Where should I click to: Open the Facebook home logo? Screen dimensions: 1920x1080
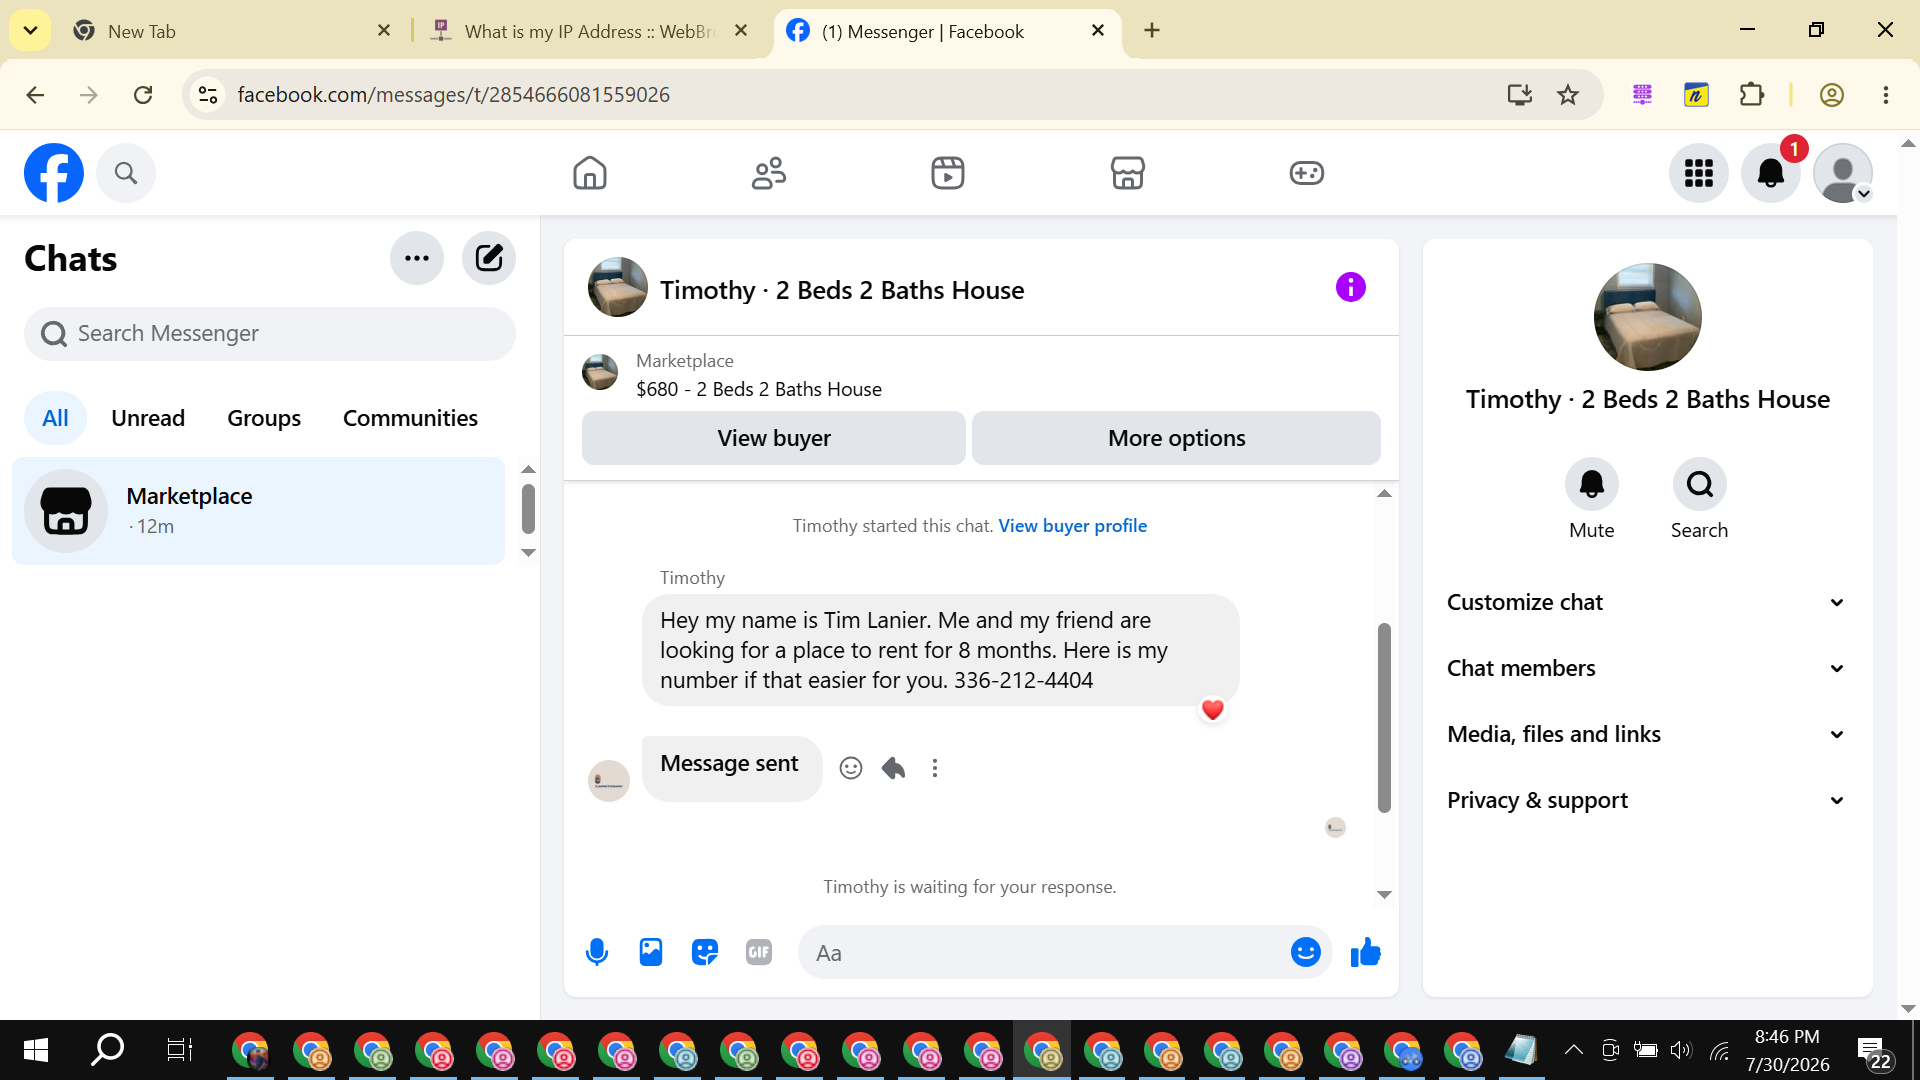[x=54, y=173]
